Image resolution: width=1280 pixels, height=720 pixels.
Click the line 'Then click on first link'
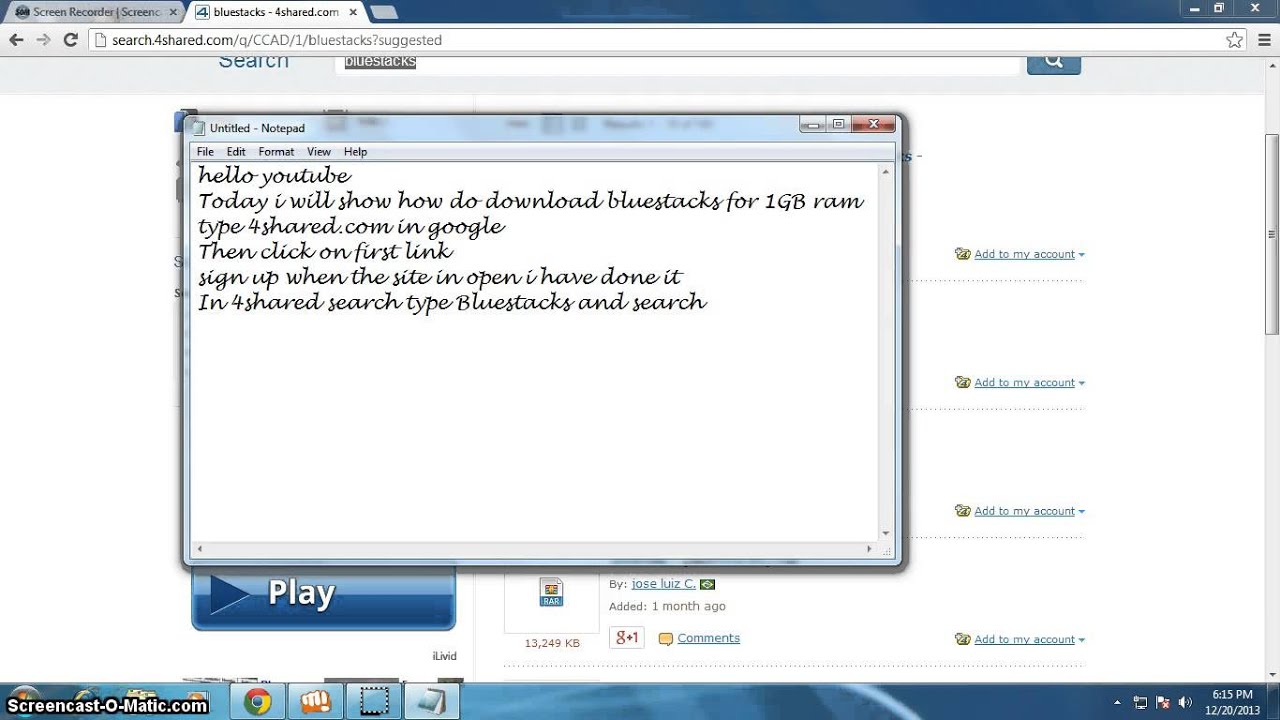[325, 251]
